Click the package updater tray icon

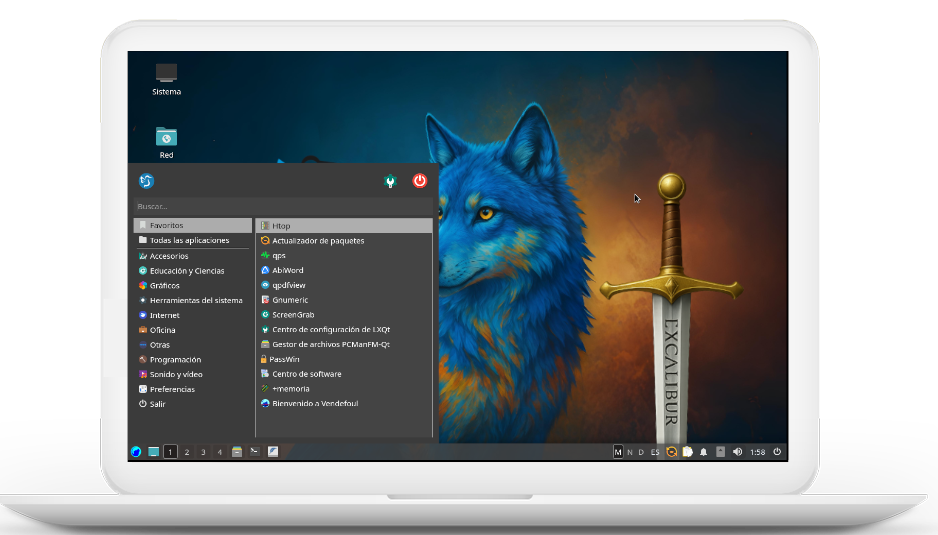tap(672, 452)
